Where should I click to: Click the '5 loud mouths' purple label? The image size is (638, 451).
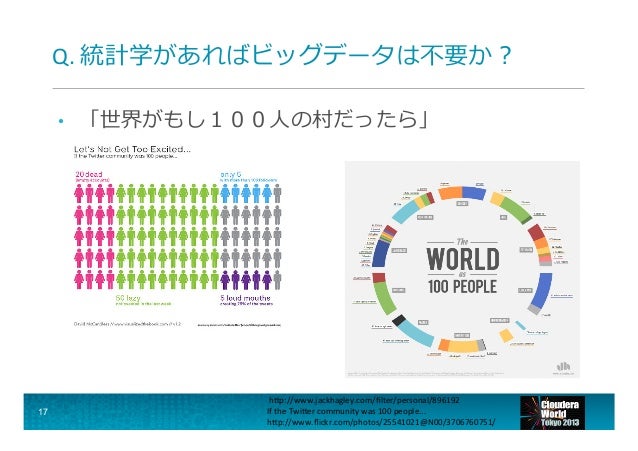click(245, 298)
